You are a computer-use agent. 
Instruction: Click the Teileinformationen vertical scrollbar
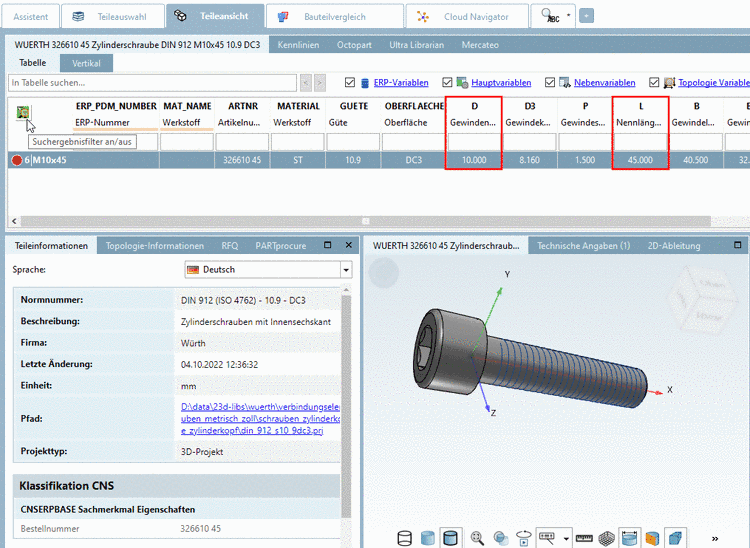[346, 404]
